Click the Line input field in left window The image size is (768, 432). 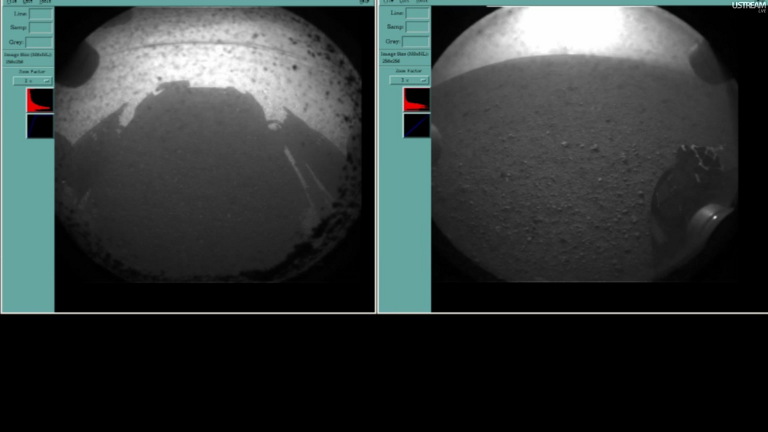[41, 14]
